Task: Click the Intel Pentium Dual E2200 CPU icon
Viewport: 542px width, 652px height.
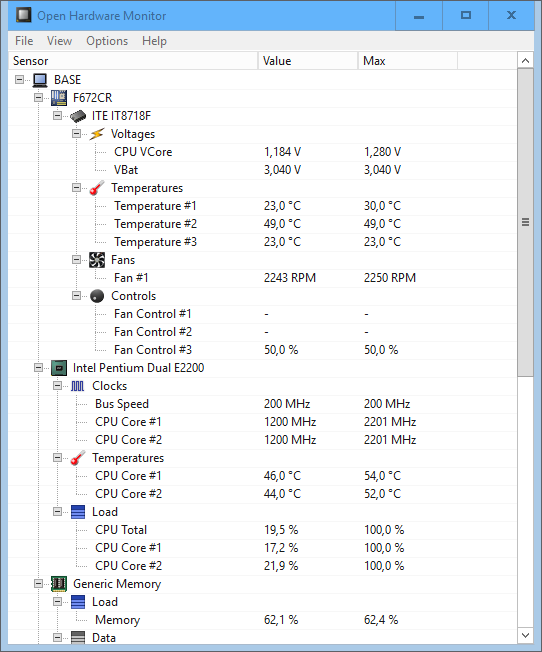Action: point(59,368)
